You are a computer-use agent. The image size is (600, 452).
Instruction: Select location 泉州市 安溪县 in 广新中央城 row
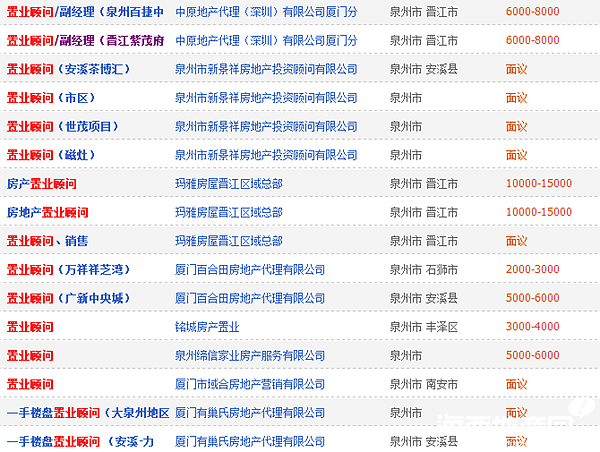[x=424, y=299]
